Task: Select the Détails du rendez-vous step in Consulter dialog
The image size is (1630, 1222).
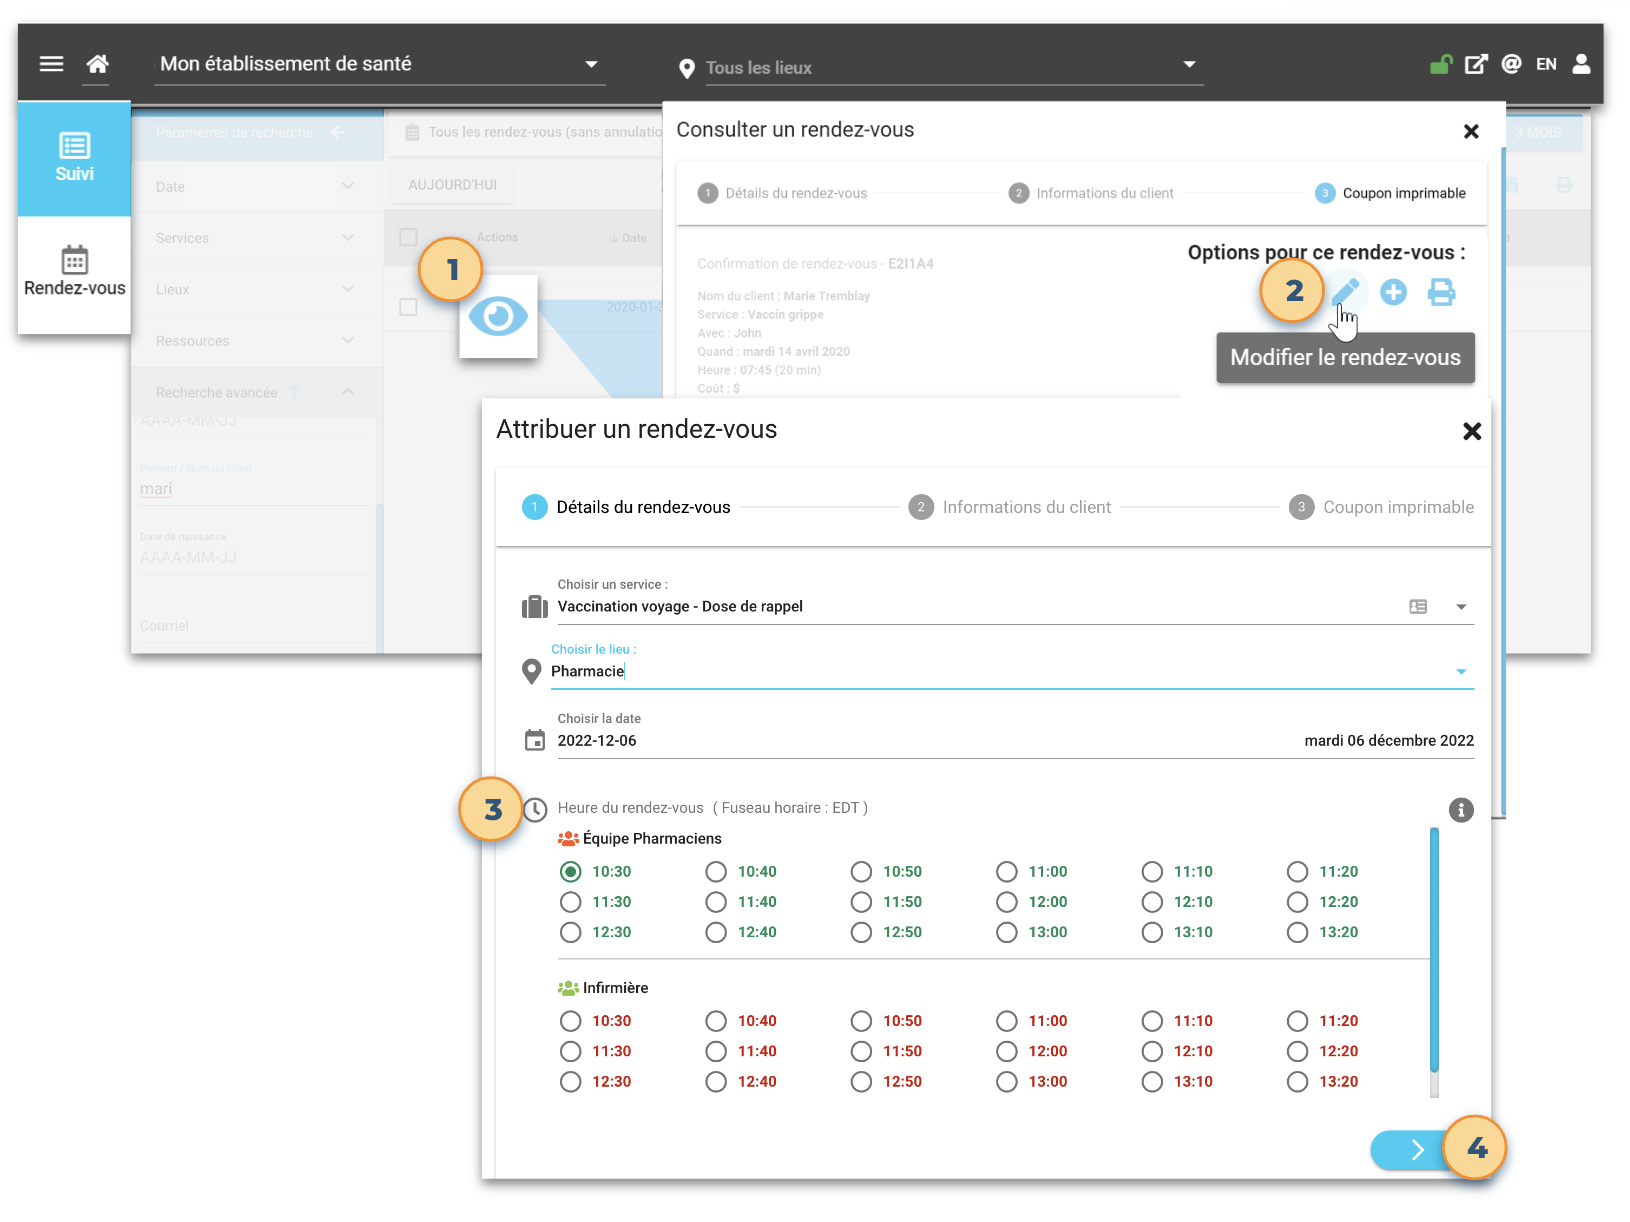Action: pos(782,193)
